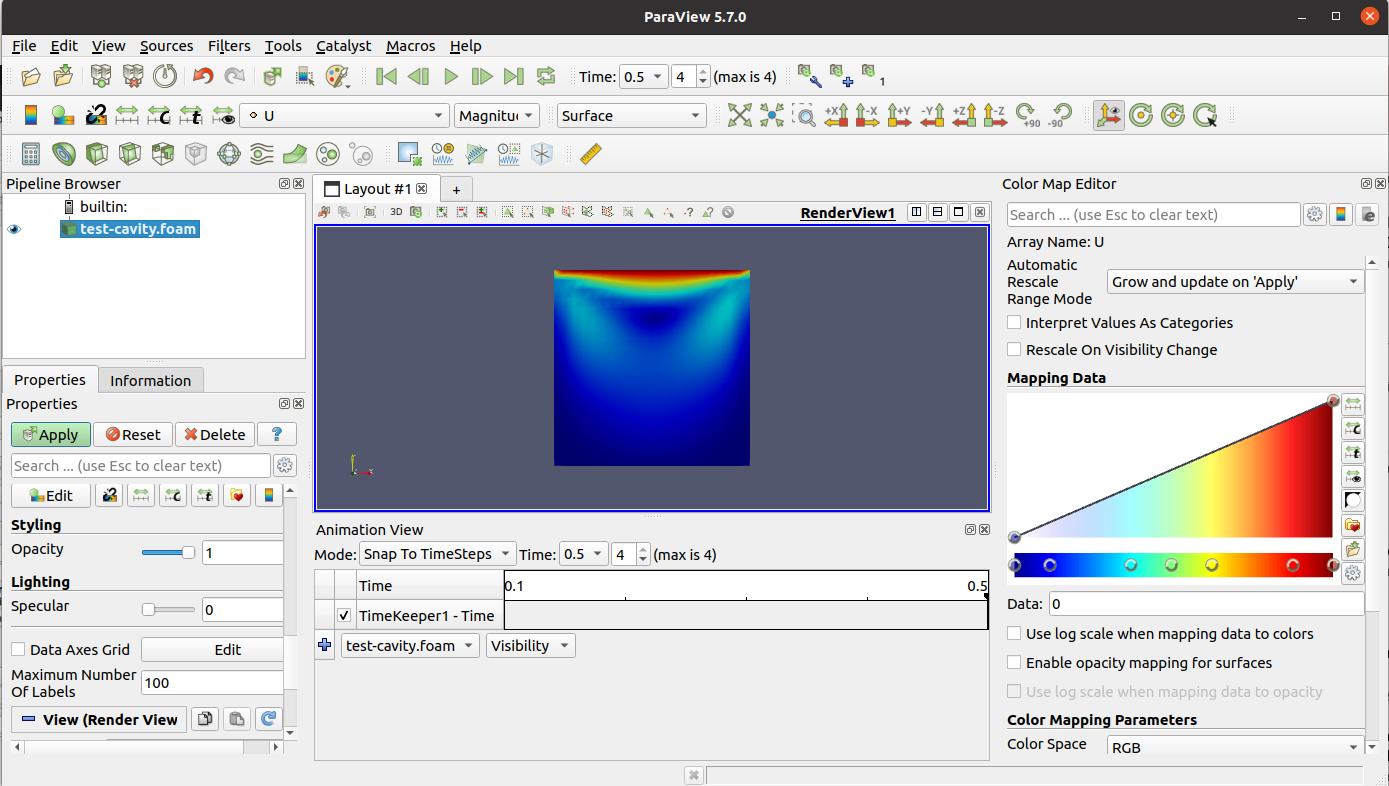Click the Edit color map icon
The image size is (1389, 786).
coord(63,116)
